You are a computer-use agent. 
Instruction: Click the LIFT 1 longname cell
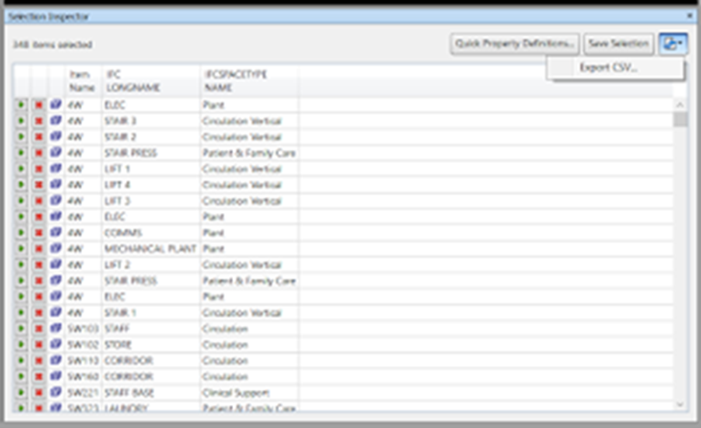(x=151, y=169)
